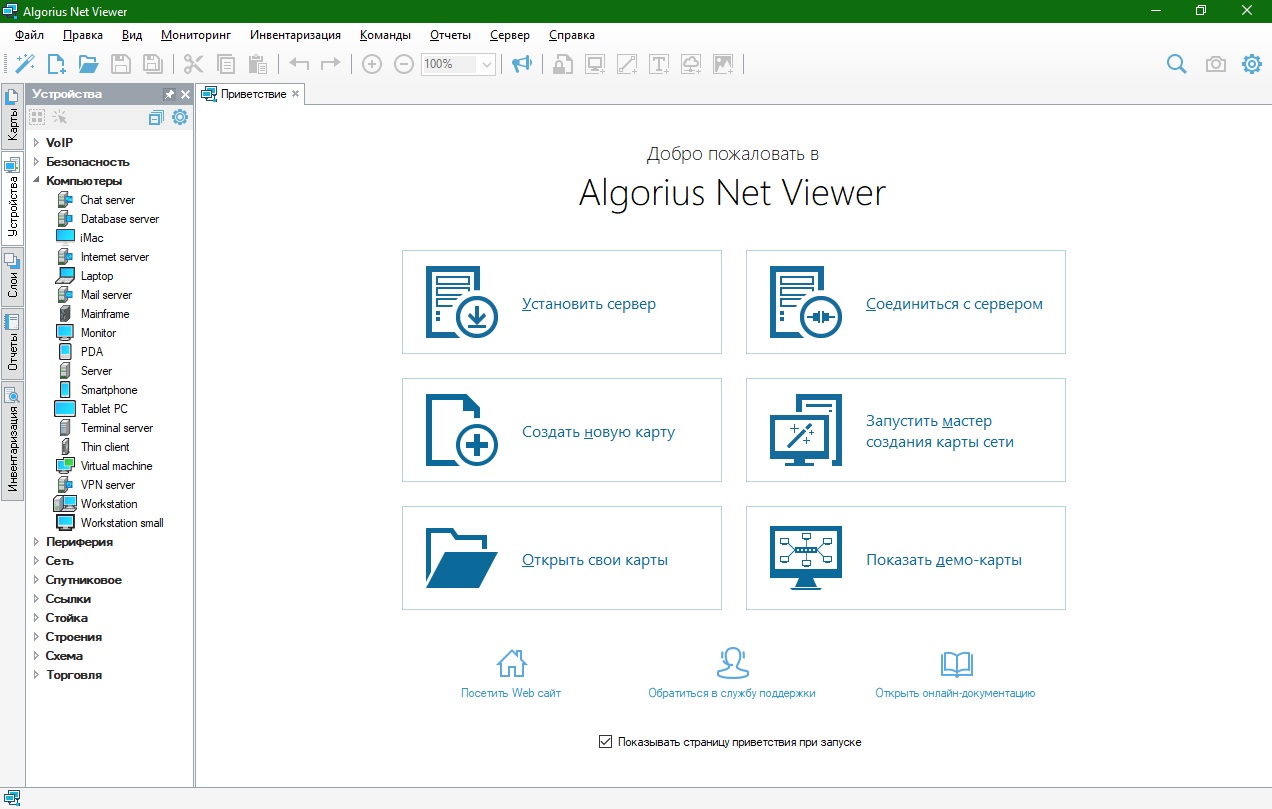Image resolution: width=1272 pixels, height=809 pixels.
Task: Open settings gear at top right toolbar
Action: click(x=1251, y=64)
